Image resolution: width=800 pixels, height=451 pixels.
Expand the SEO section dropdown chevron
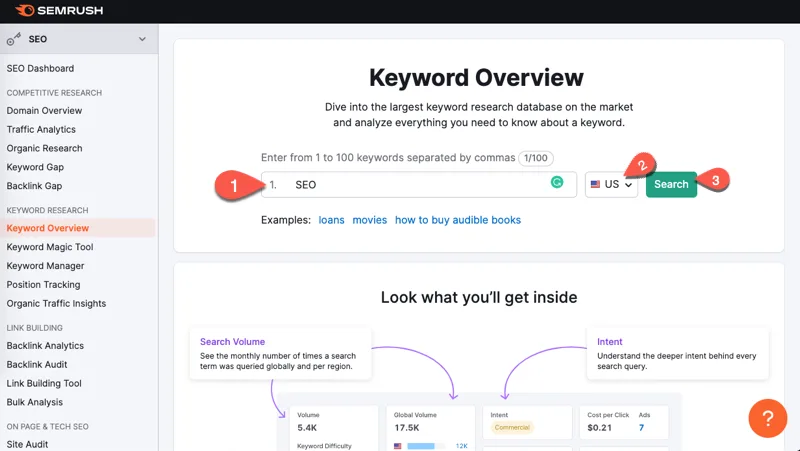click(x=142, y=39)
